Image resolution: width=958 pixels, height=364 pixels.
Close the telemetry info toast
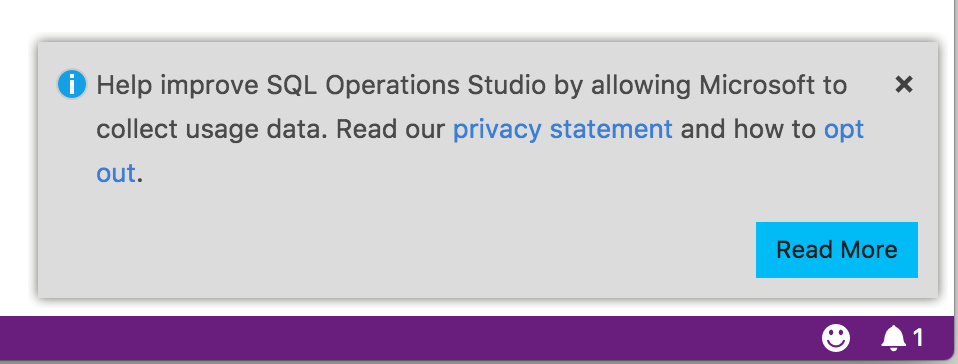904,84
